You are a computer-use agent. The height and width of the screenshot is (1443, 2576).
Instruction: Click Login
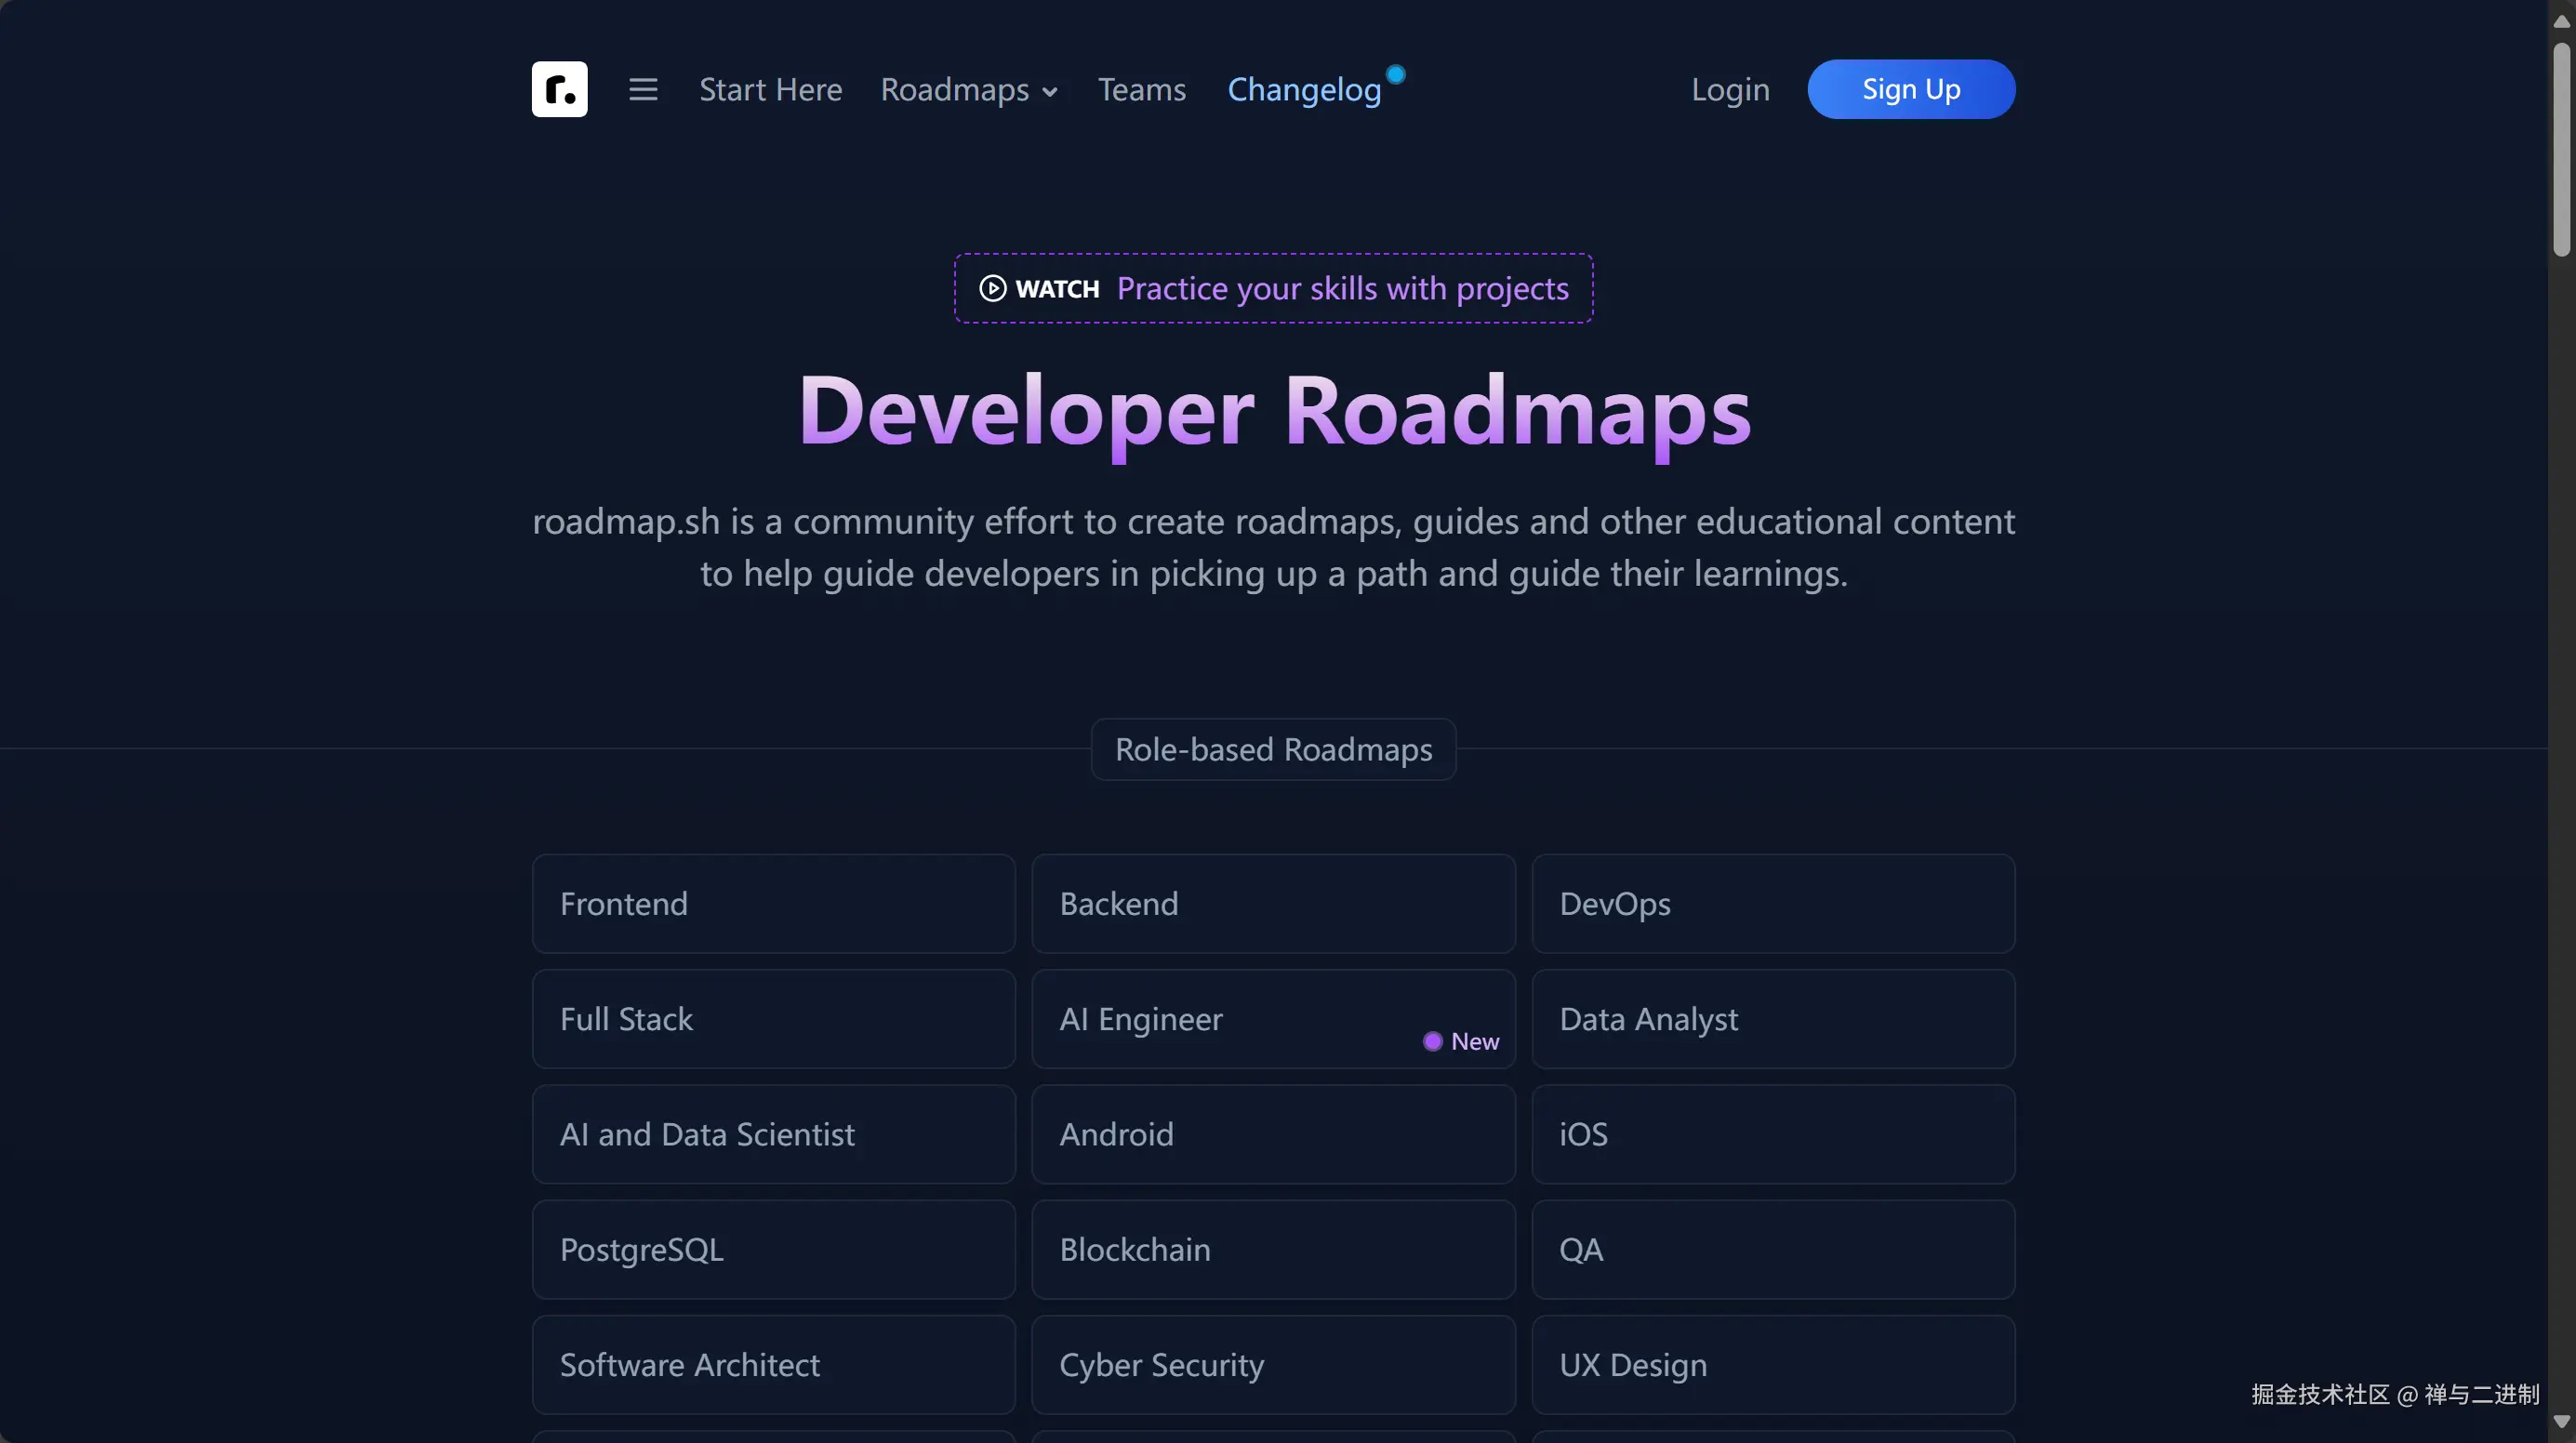point(1730,89)
